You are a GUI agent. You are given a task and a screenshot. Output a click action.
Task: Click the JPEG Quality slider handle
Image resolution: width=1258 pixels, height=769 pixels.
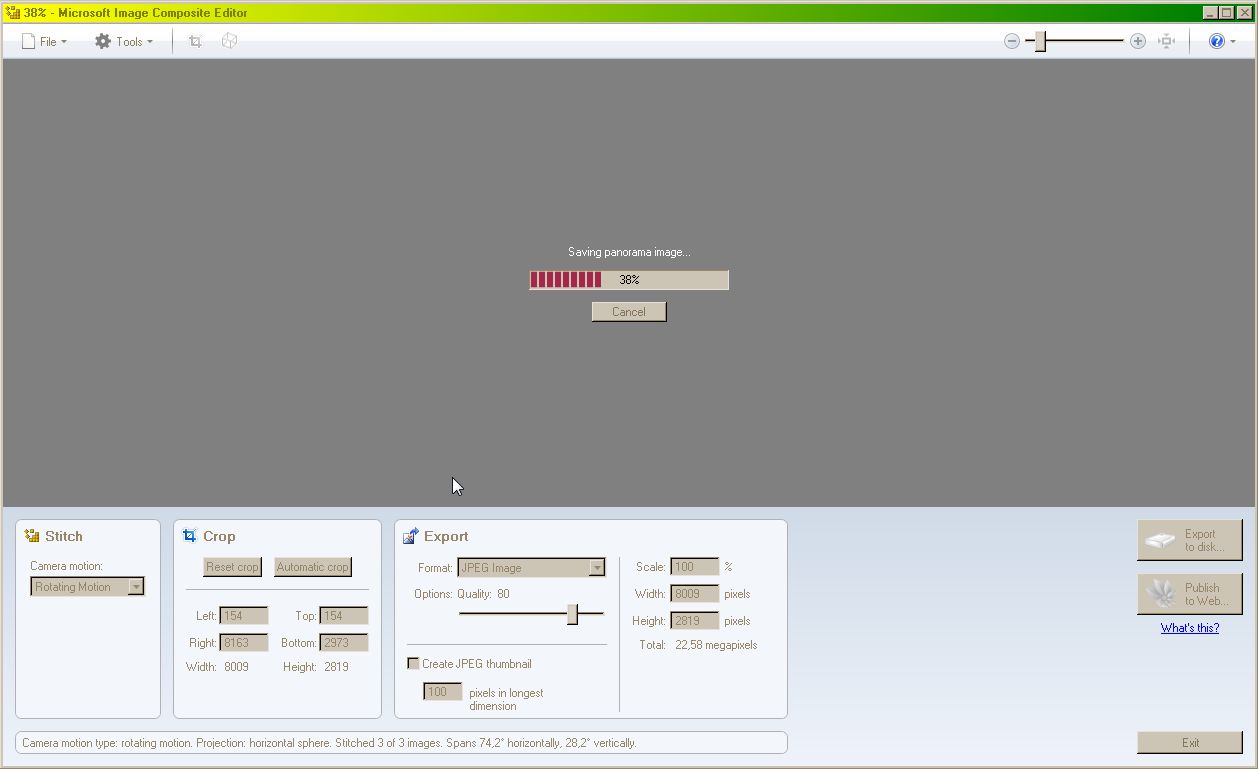point(572,614)
